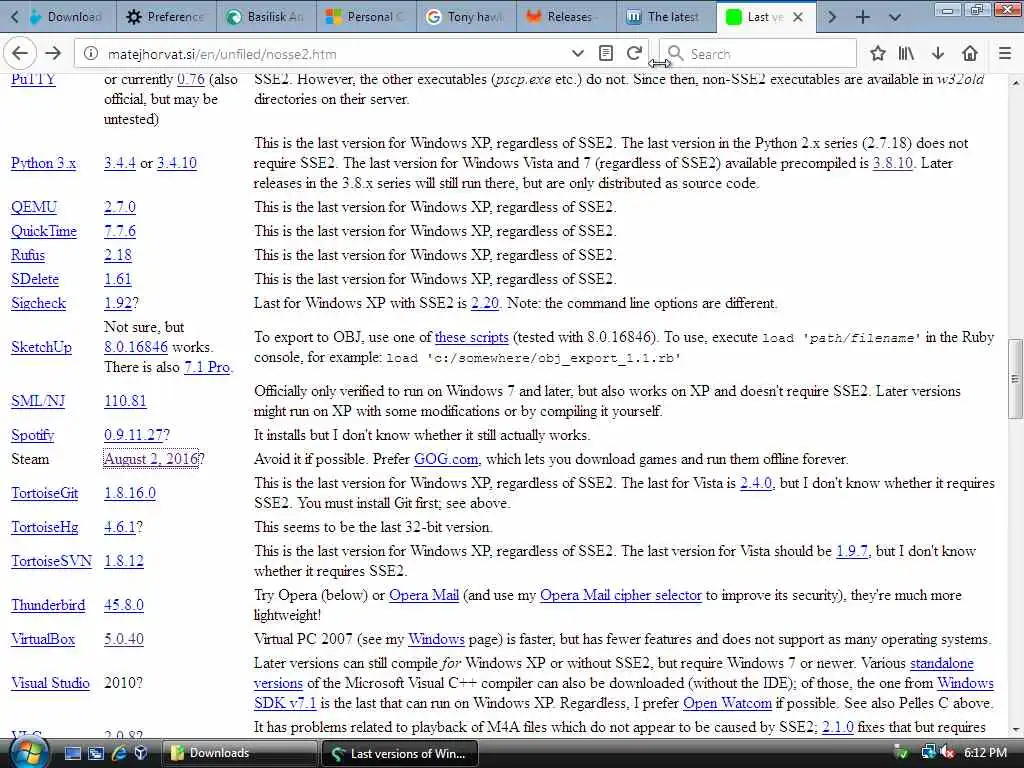Screen dimensions: 1024x768
Task: Open the Spotify link
Action: point(33,435)
